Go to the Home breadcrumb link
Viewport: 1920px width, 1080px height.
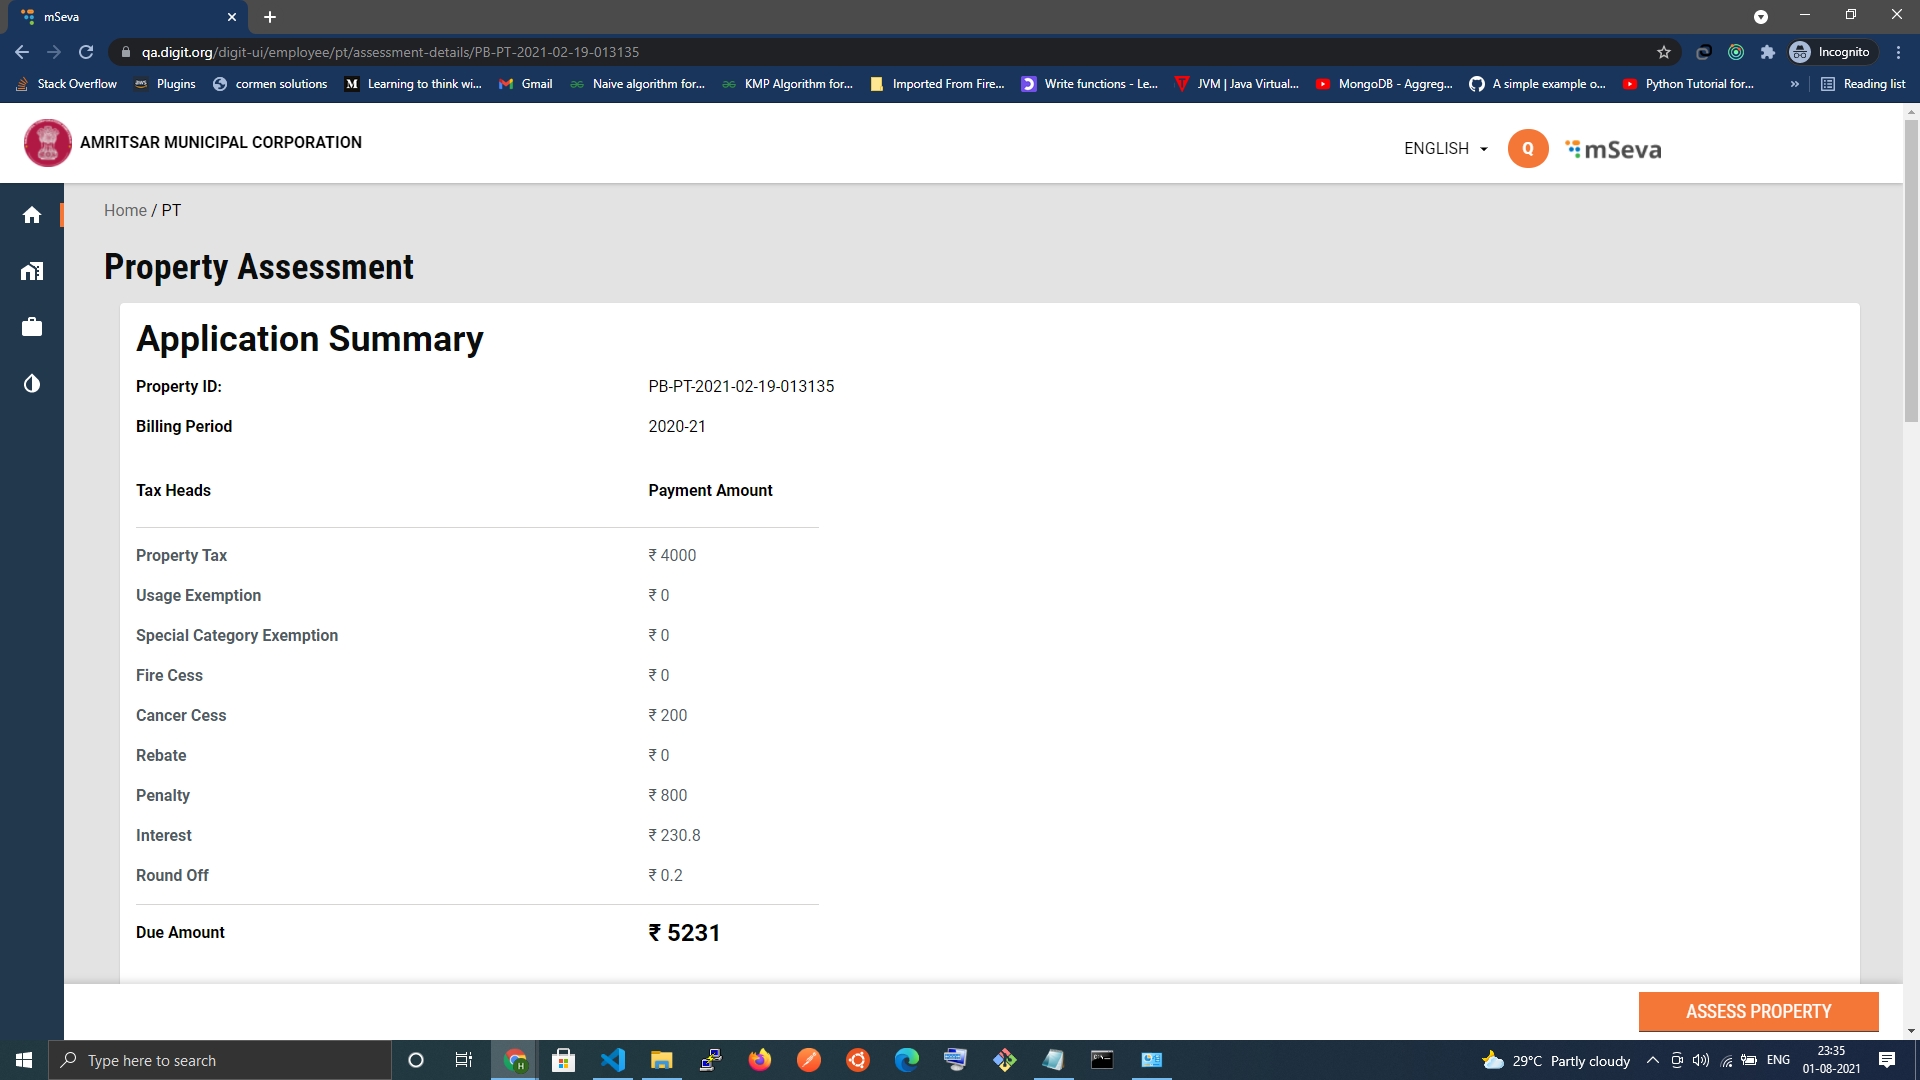click(x=125, y=210)
